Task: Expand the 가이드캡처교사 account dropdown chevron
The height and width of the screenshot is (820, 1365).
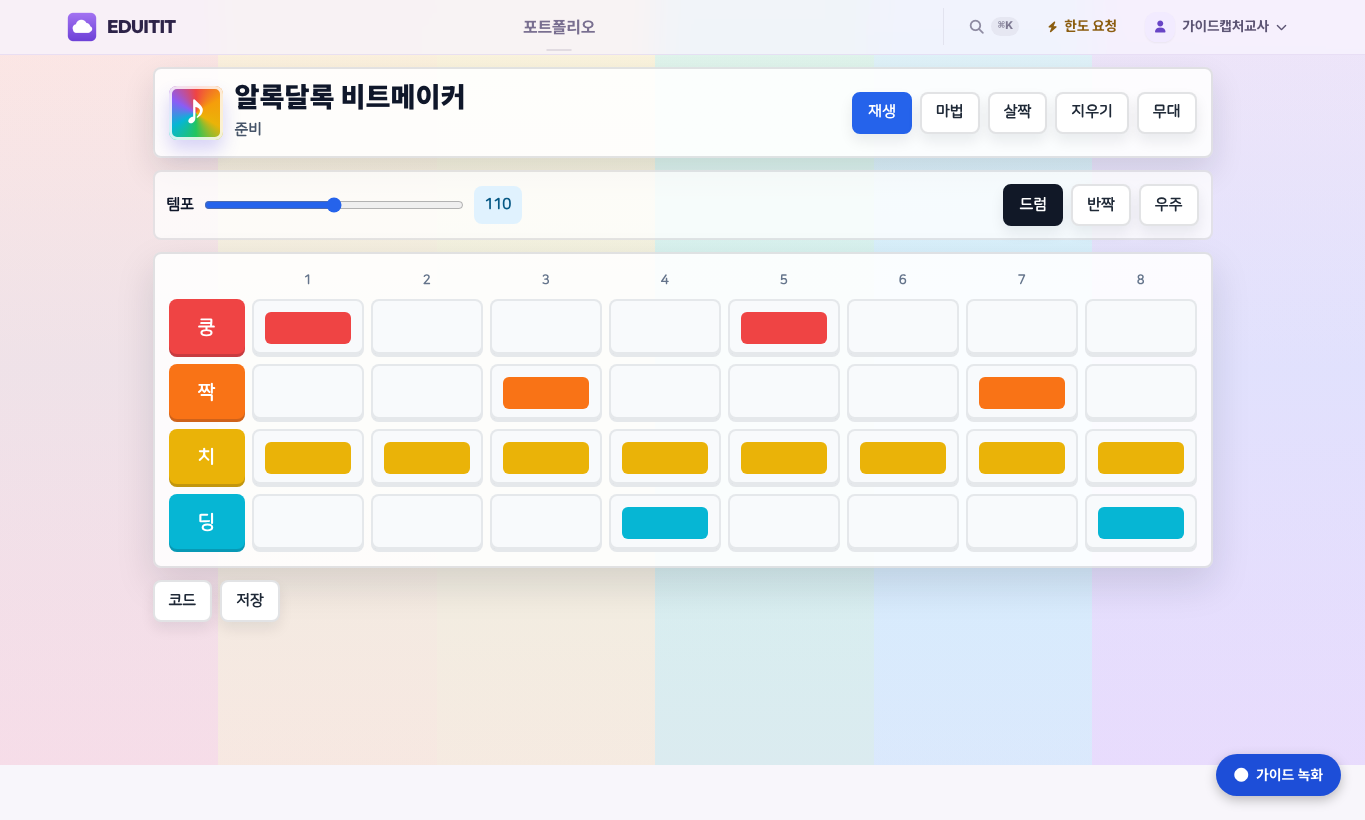Action: click(1281, 27)
